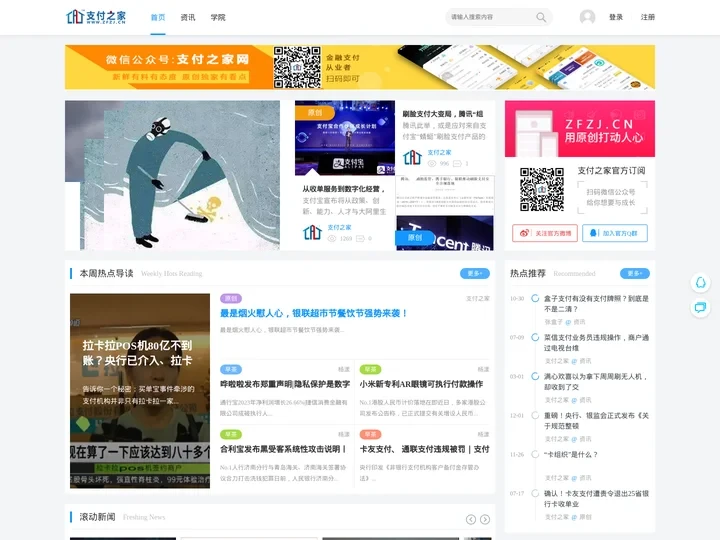Click the 12-01 timeline circle marker
This screenshot has width=720, height=540.
(535, 416)
